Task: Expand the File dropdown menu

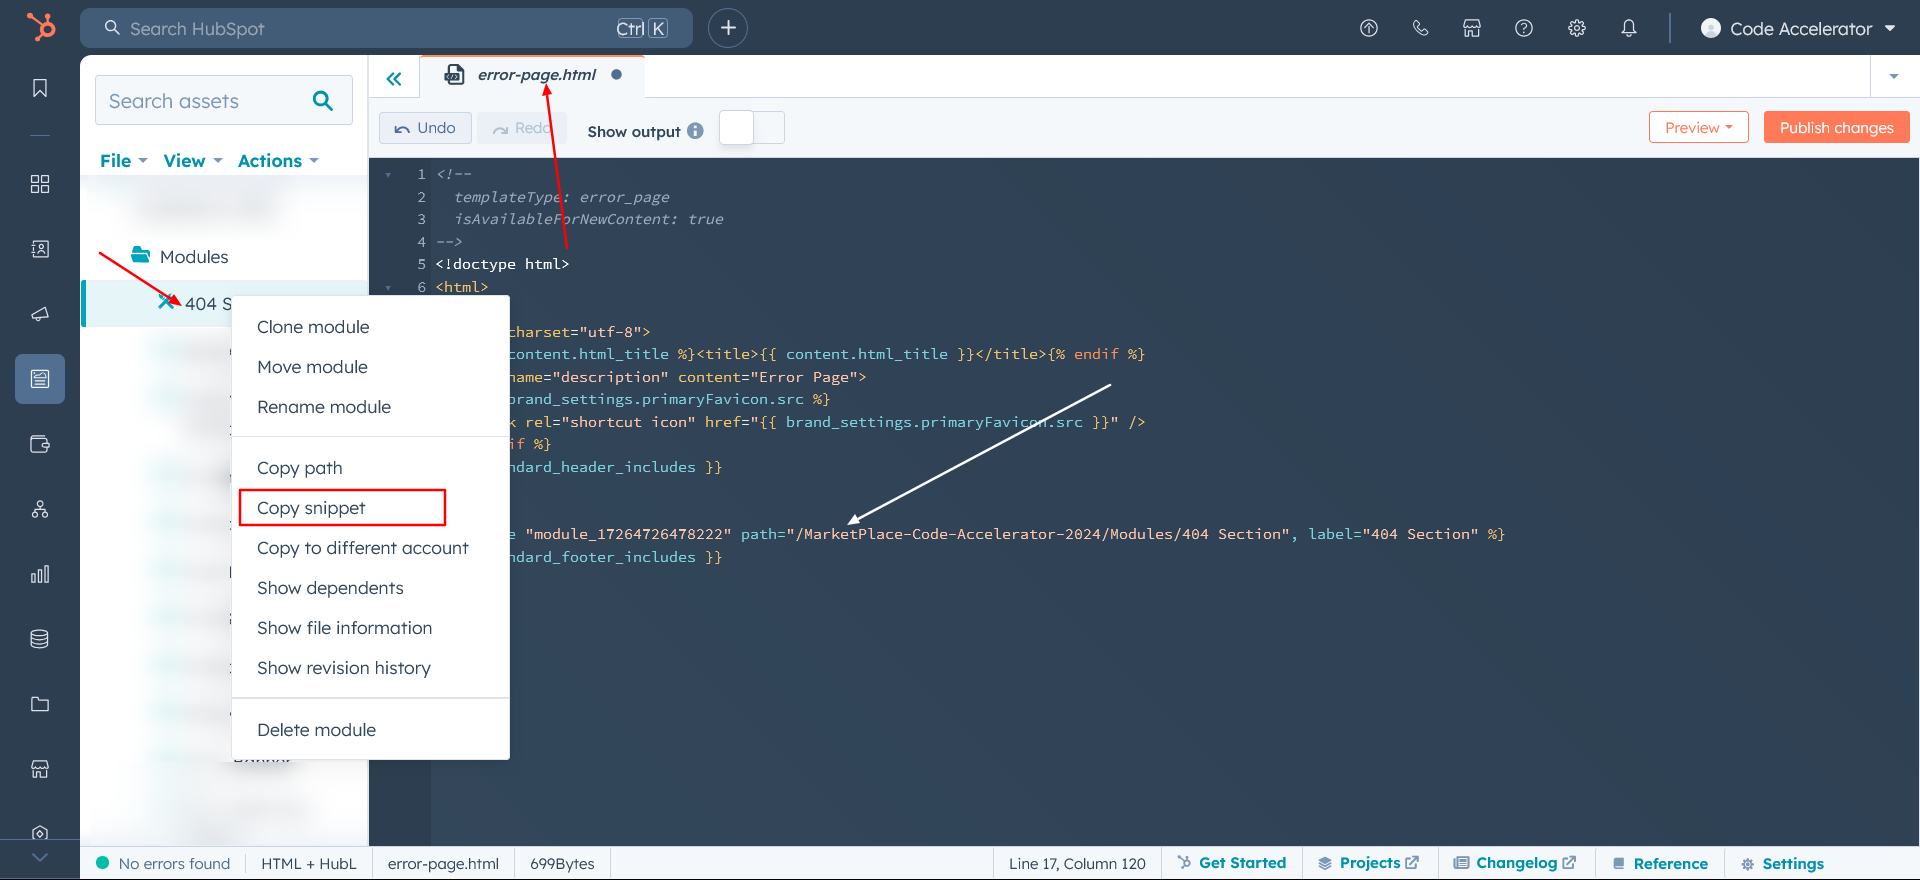Action: click(123, 161)
